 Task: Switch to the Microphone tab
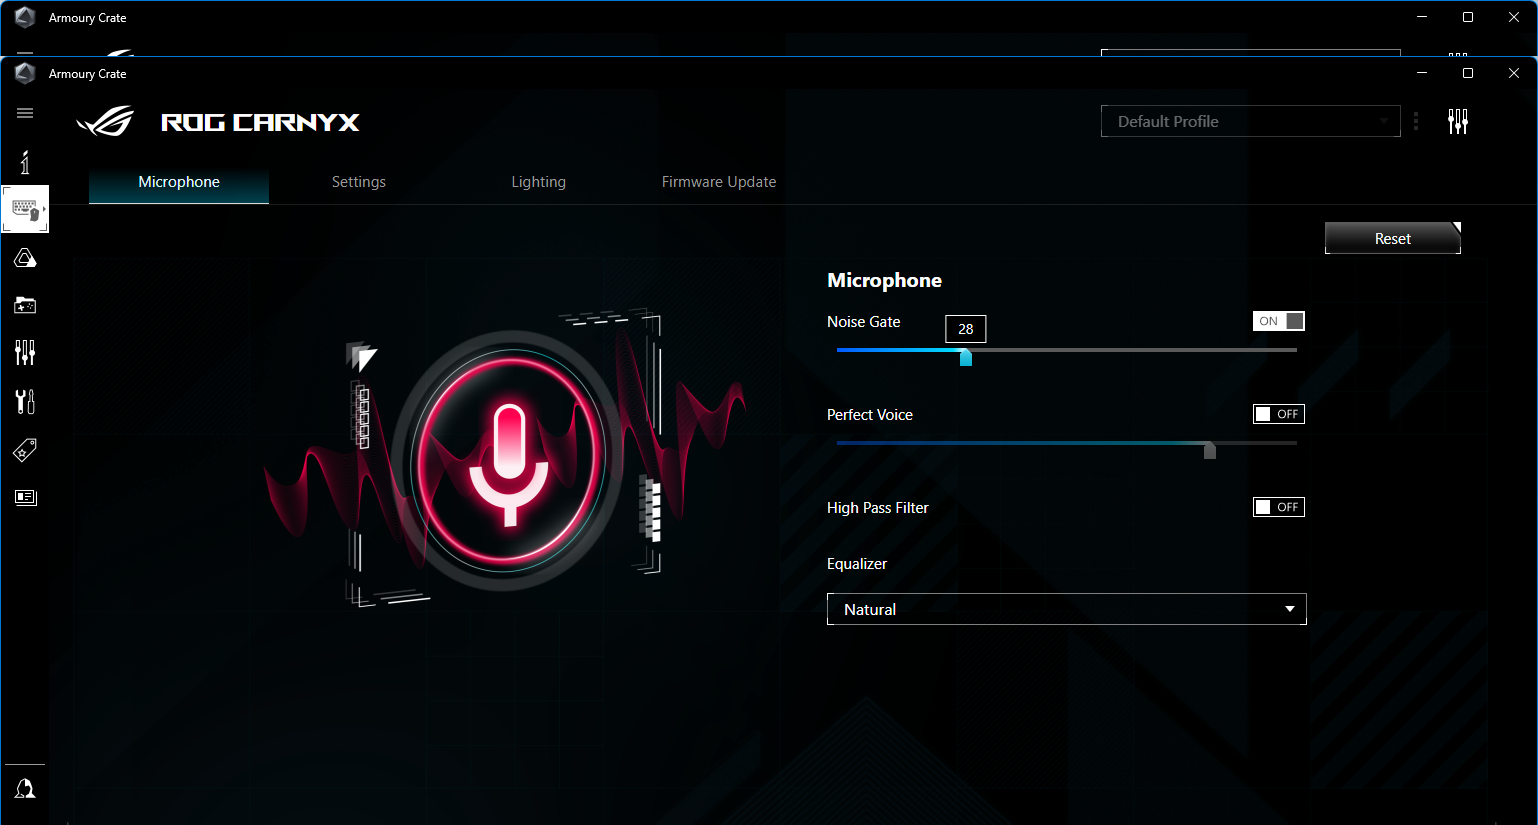pos(179,182)
